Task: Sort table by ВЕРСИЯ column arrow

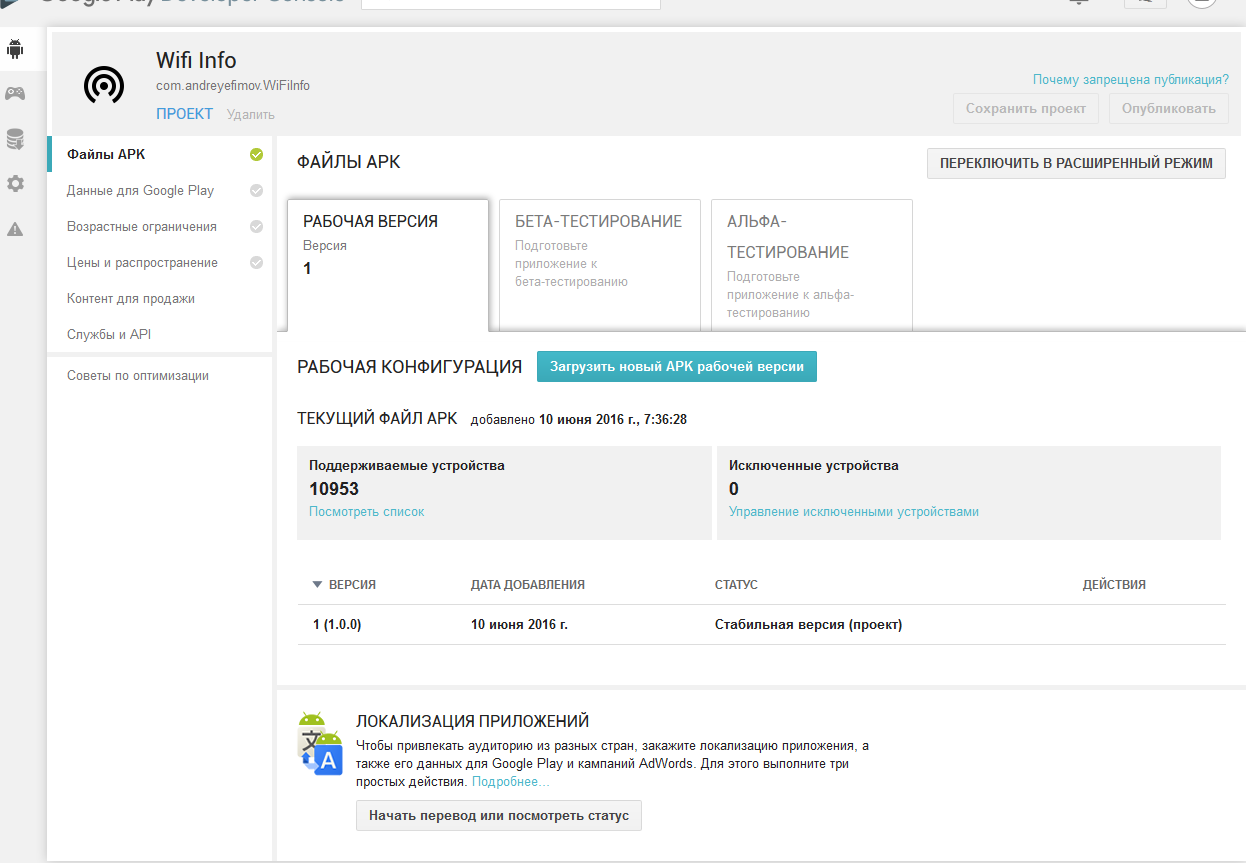Action: [318, 585]
